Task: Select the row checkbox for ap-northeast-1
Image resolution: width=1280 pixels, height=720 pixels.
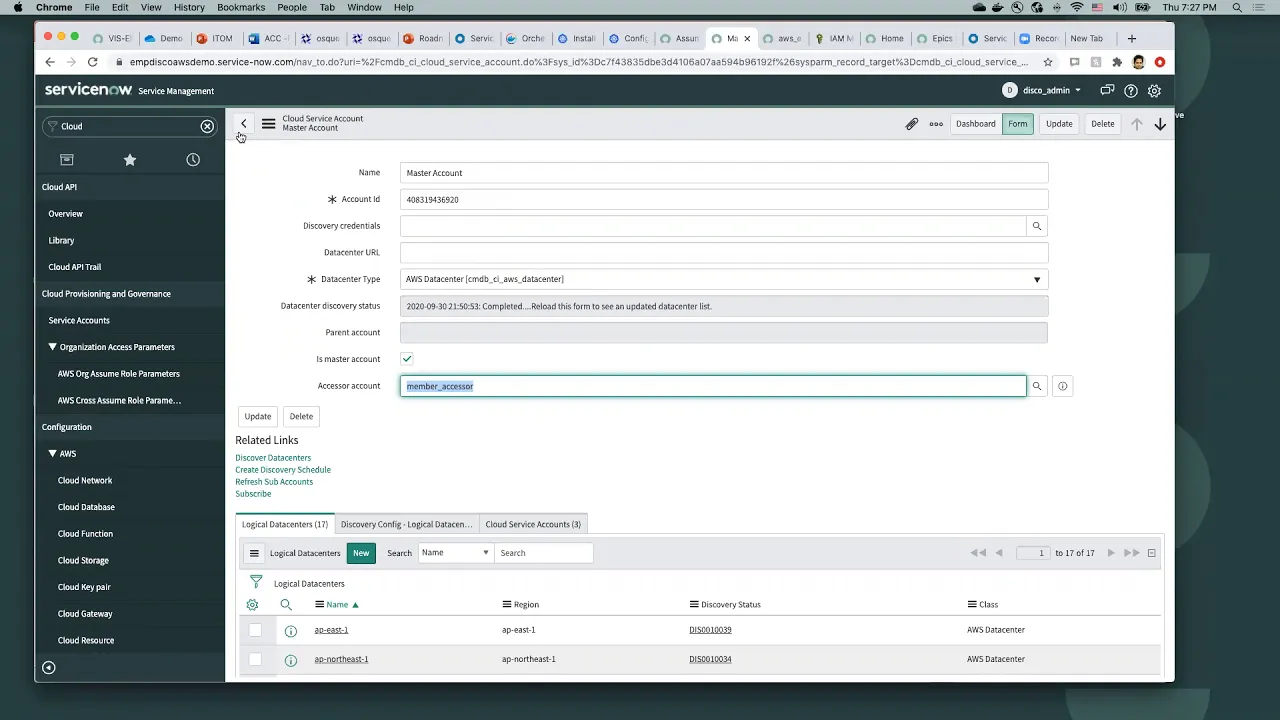Action: click(255, 659)
